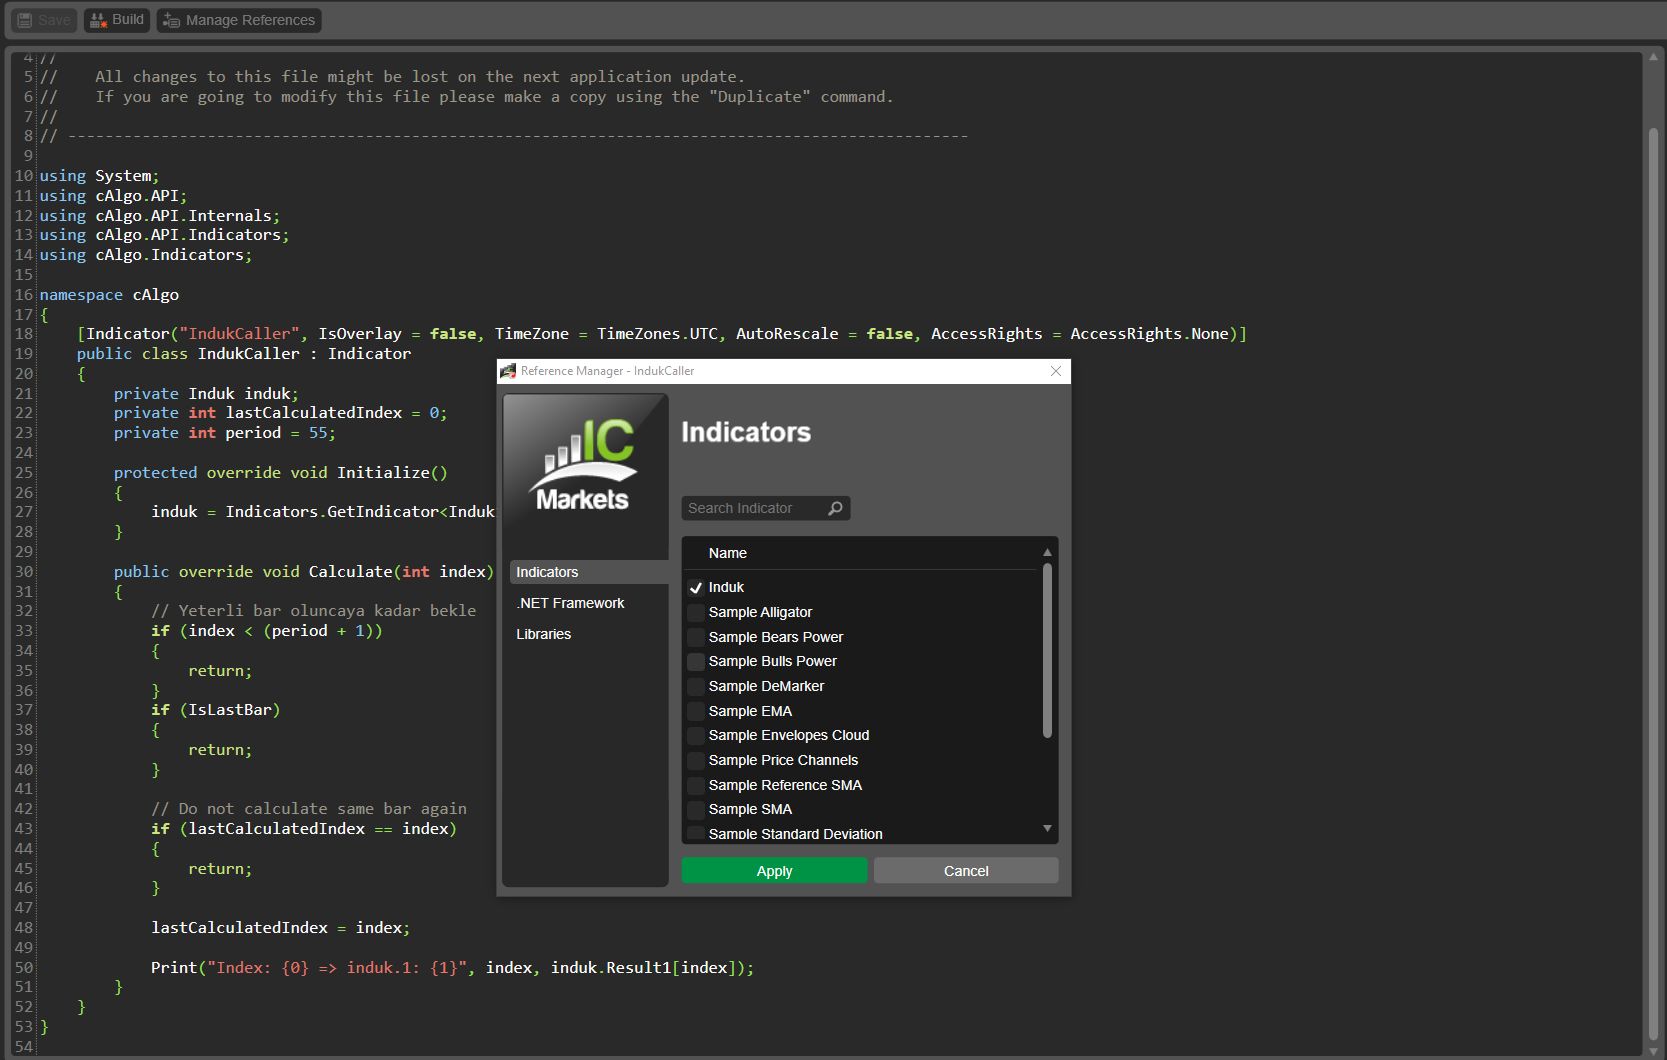Check the Sample Price Channels checkbox

pyautogui.click(x=696, y=760)
